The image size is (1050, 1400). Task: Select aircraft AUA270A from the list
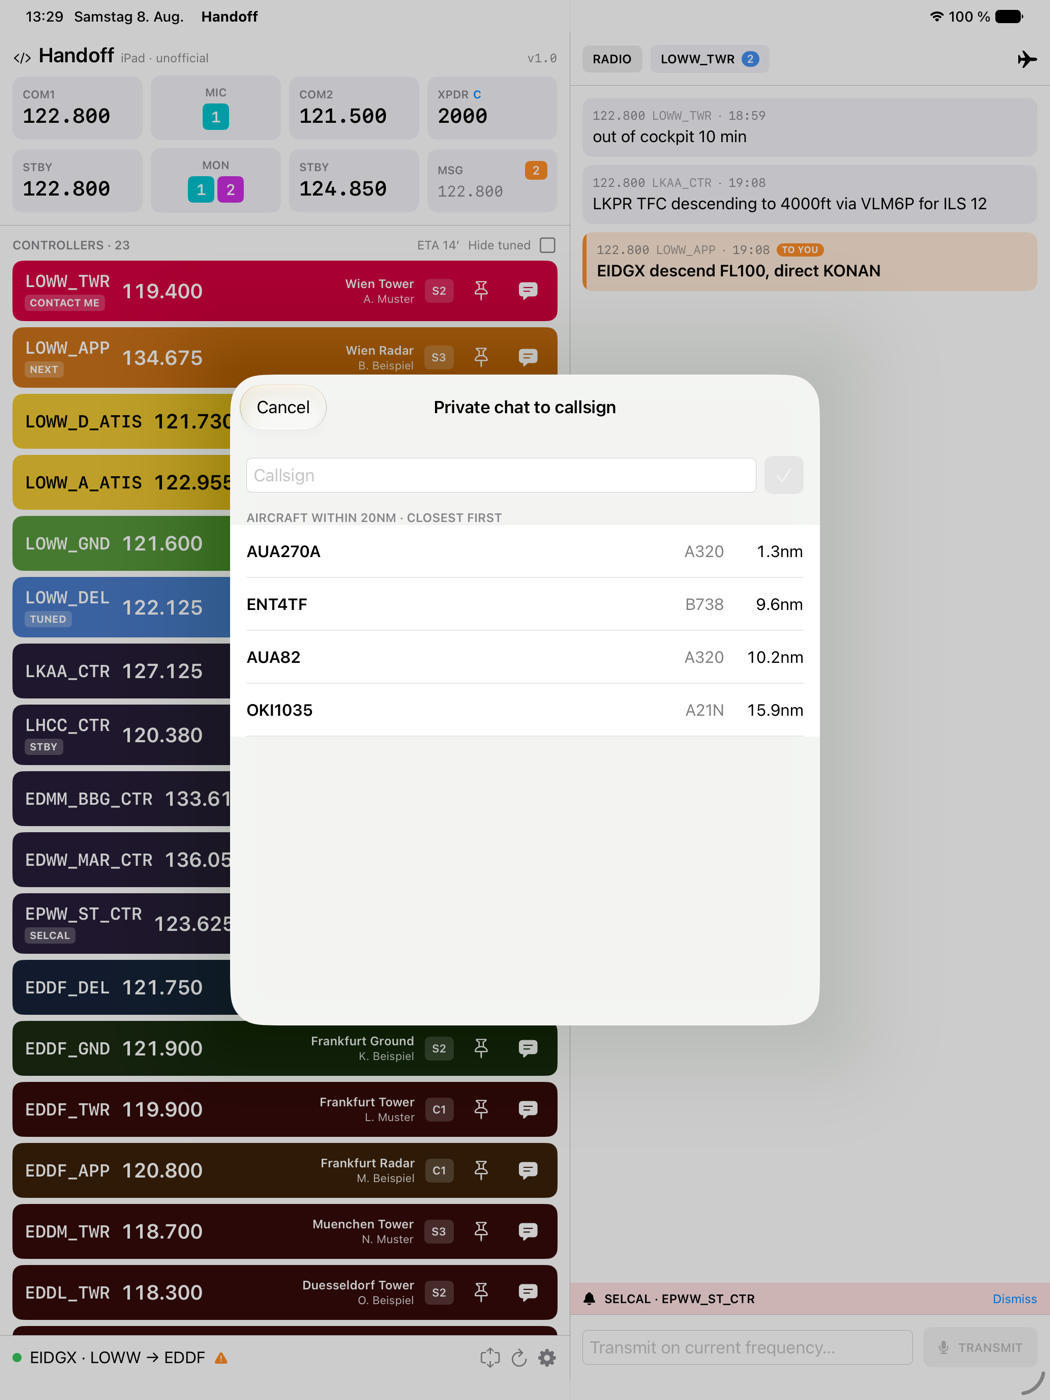(525, 551)
